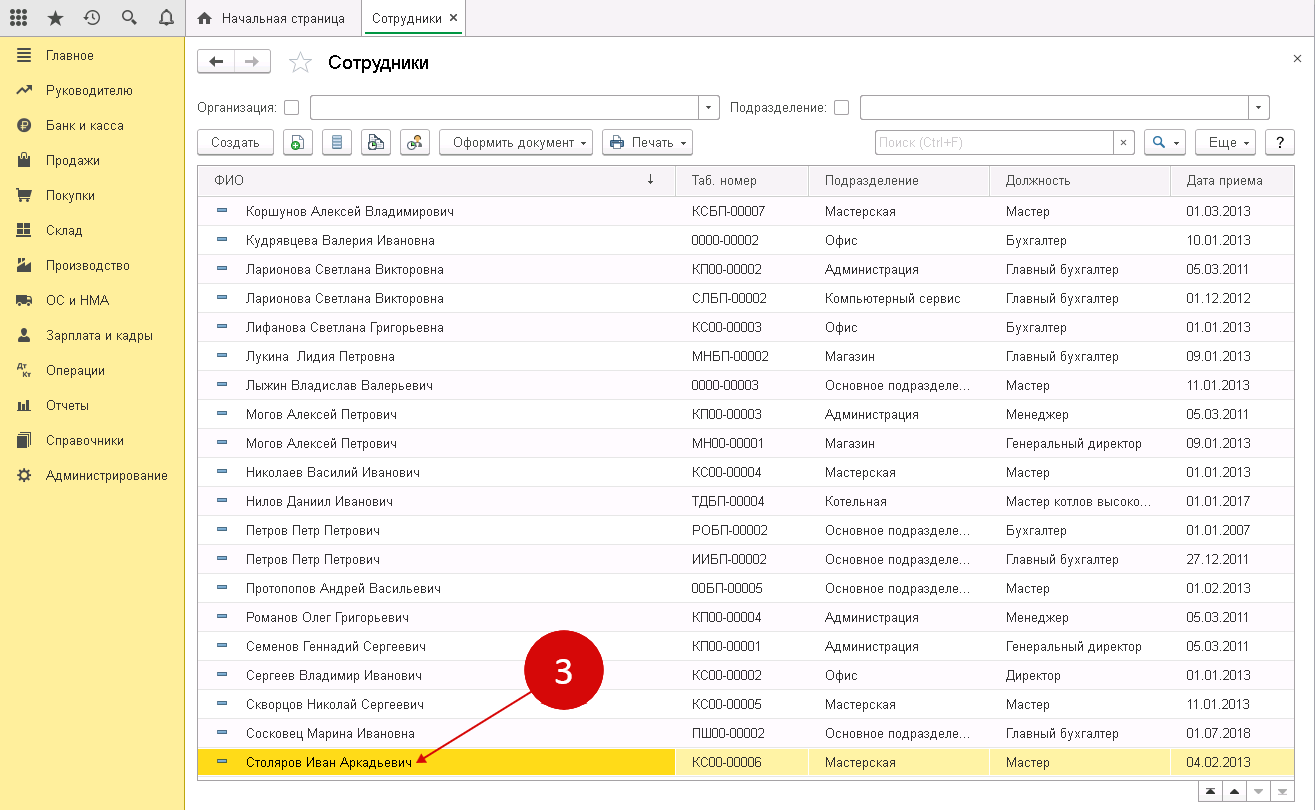Click the ruble coin icon for Банк и касса

[24, 125]
